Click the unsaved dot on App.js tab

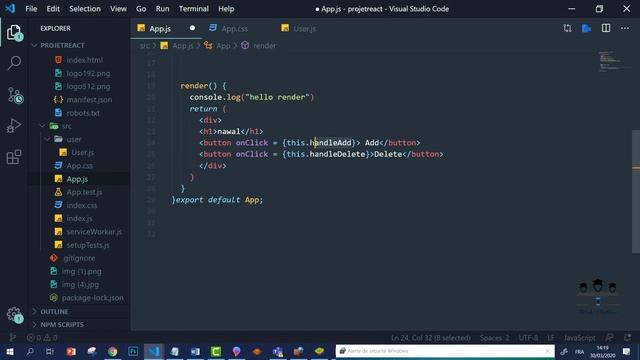click(x=192, y=28)
